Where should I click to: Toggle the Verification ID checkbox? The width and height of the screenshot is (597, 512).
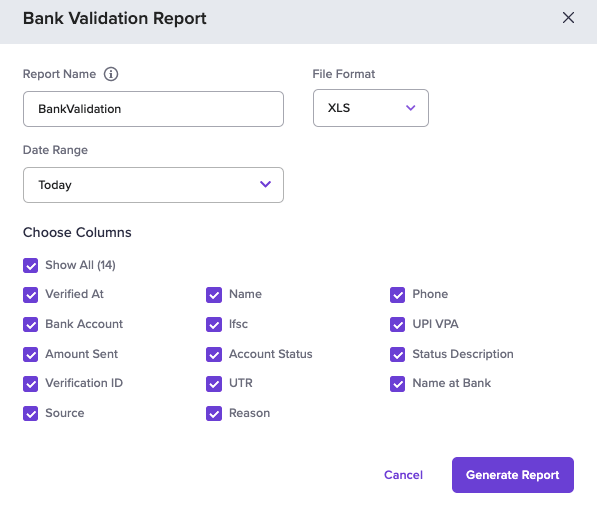point(30,384)
